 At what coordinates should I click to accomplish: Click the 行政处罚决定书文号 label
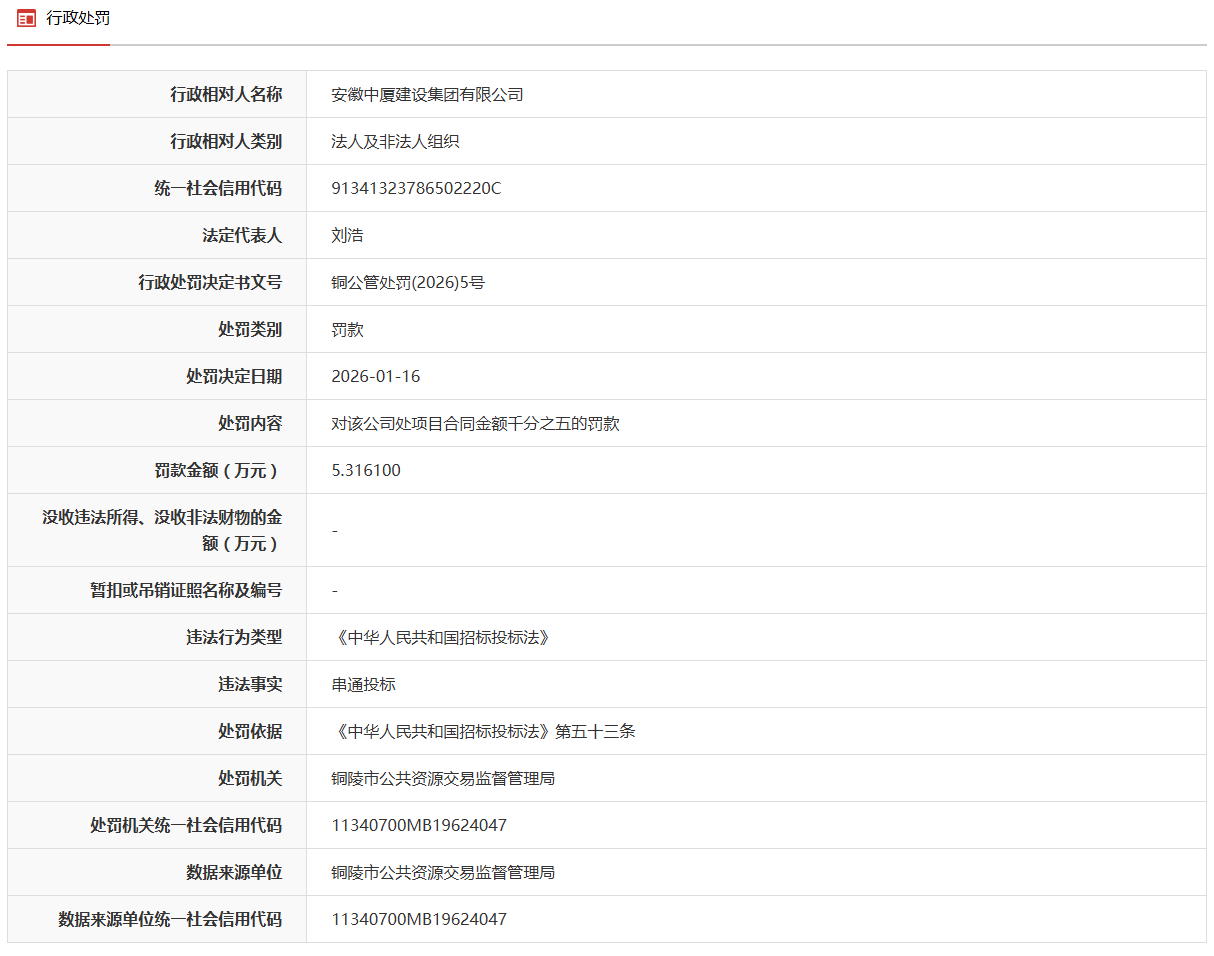(210, 282)
